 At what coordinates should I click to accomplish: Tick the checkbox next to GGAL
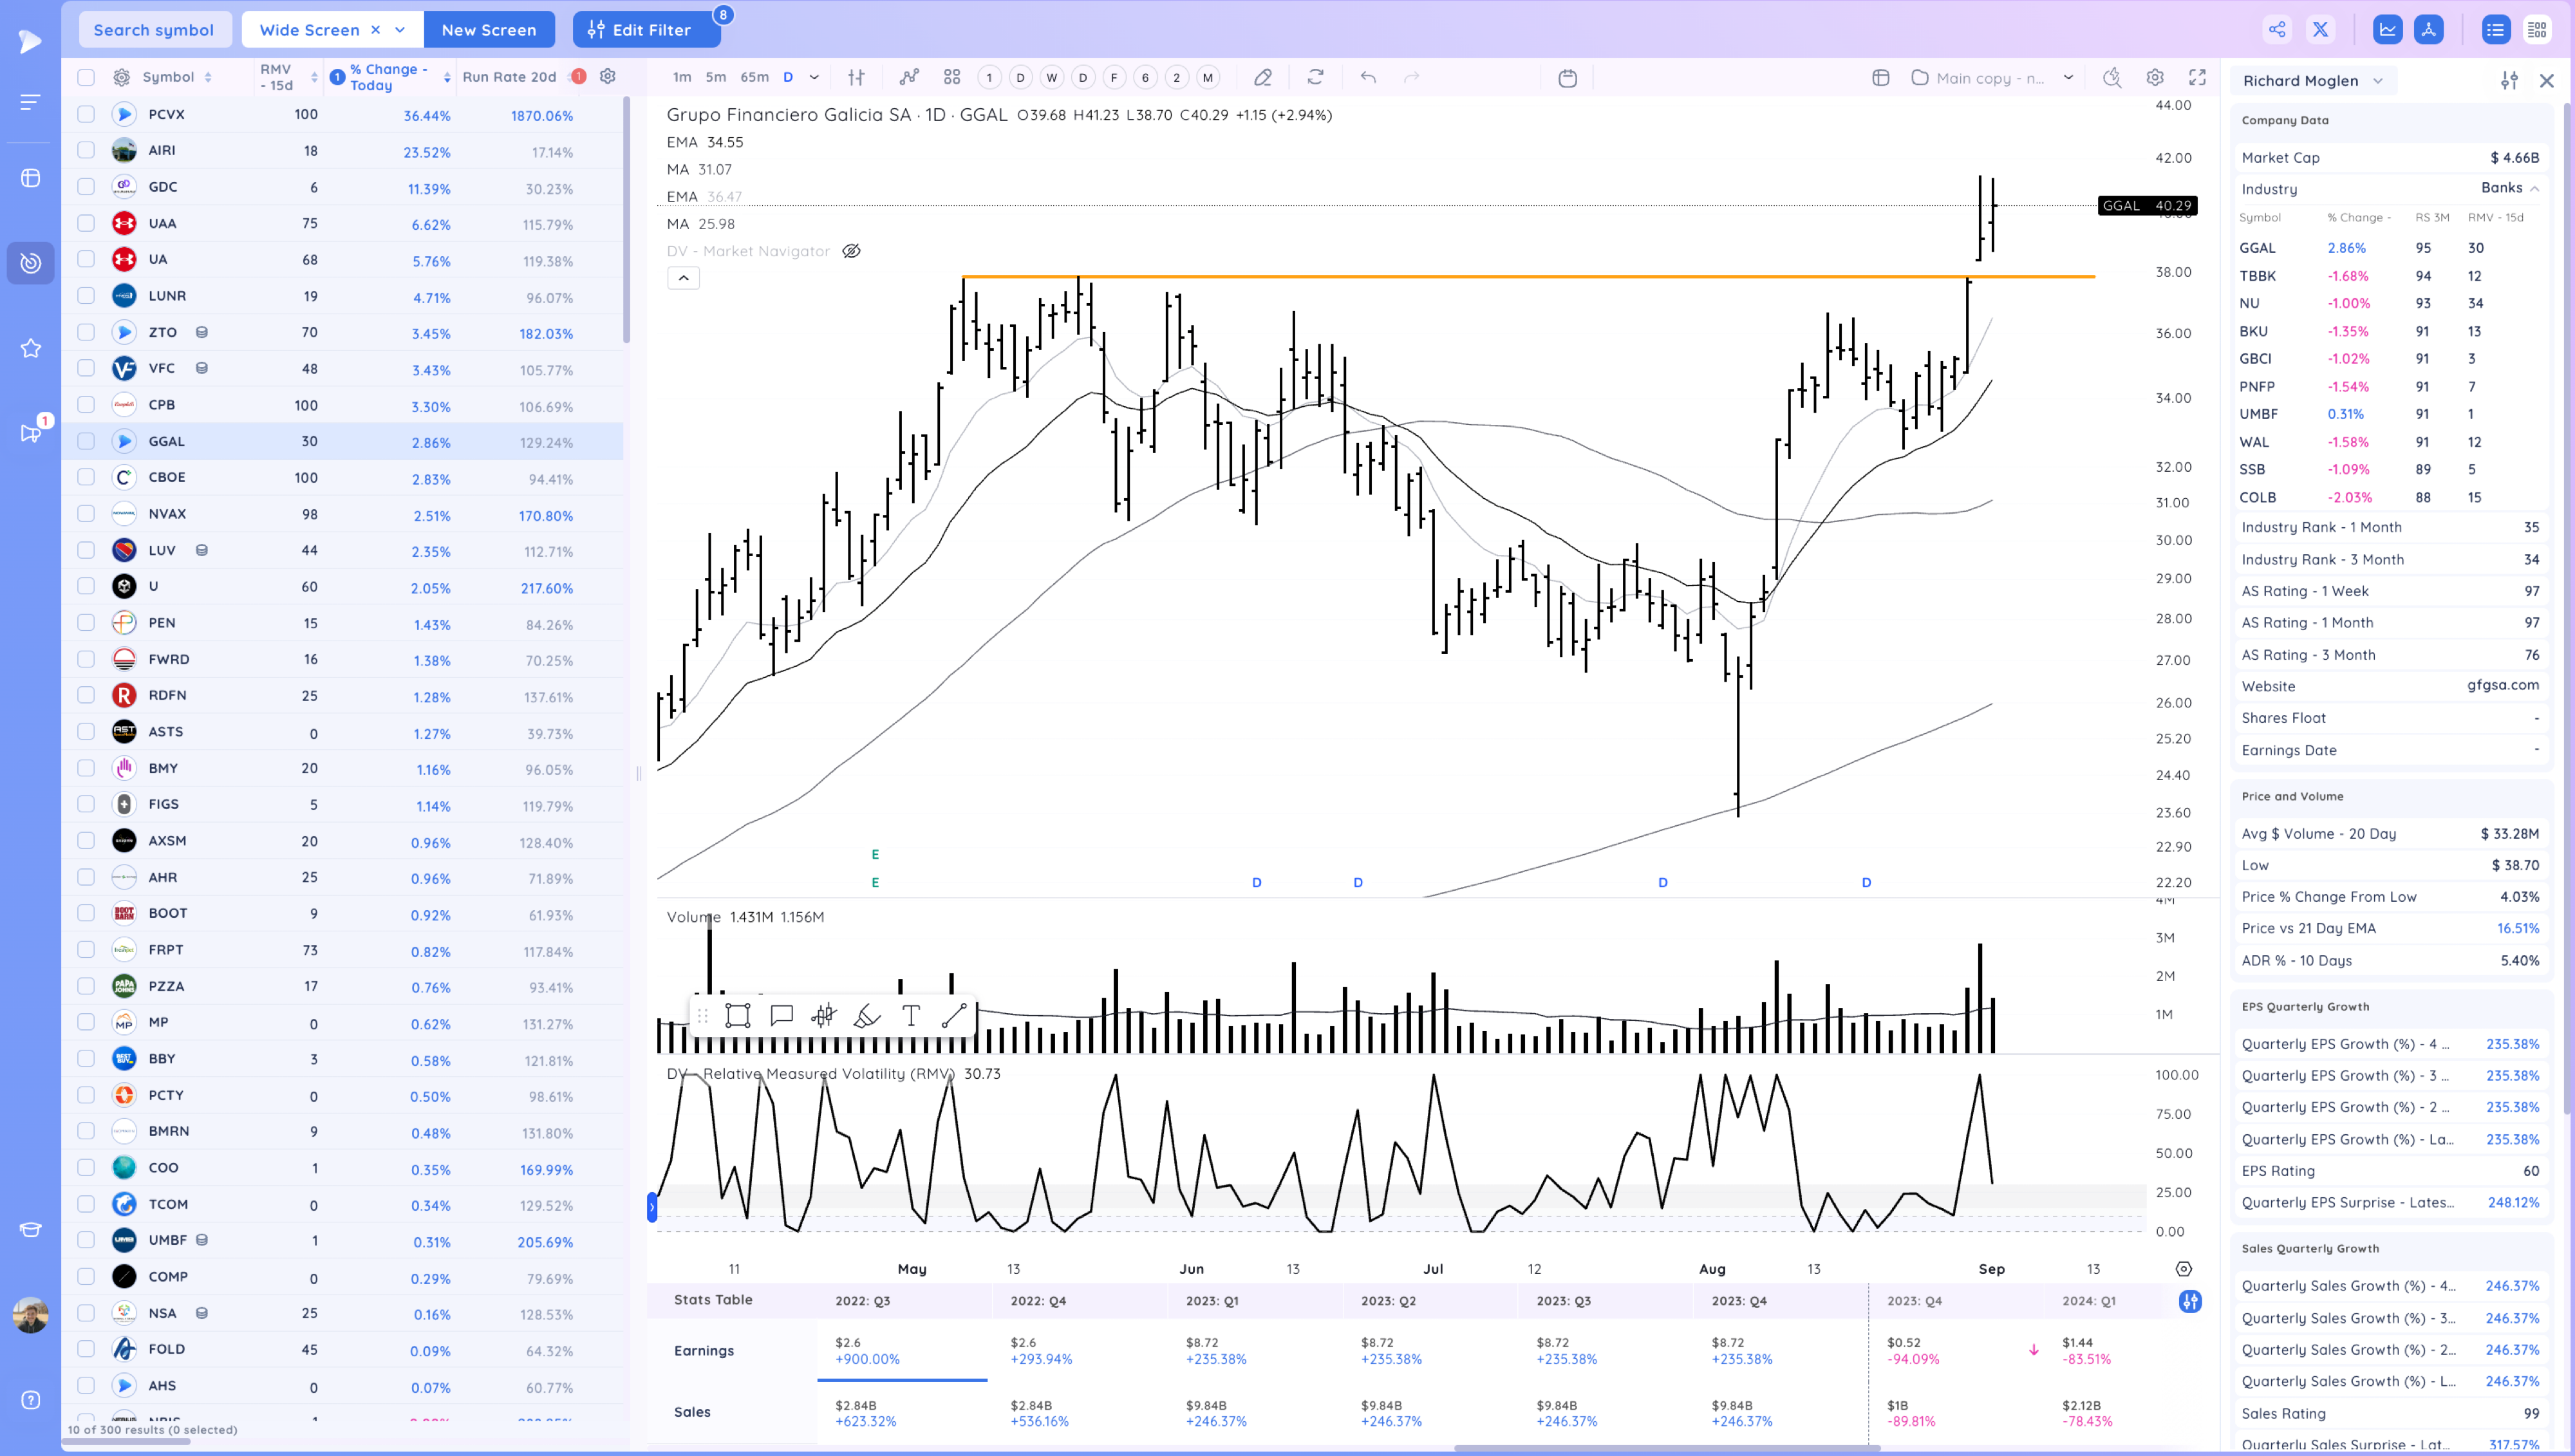point(86,441)
